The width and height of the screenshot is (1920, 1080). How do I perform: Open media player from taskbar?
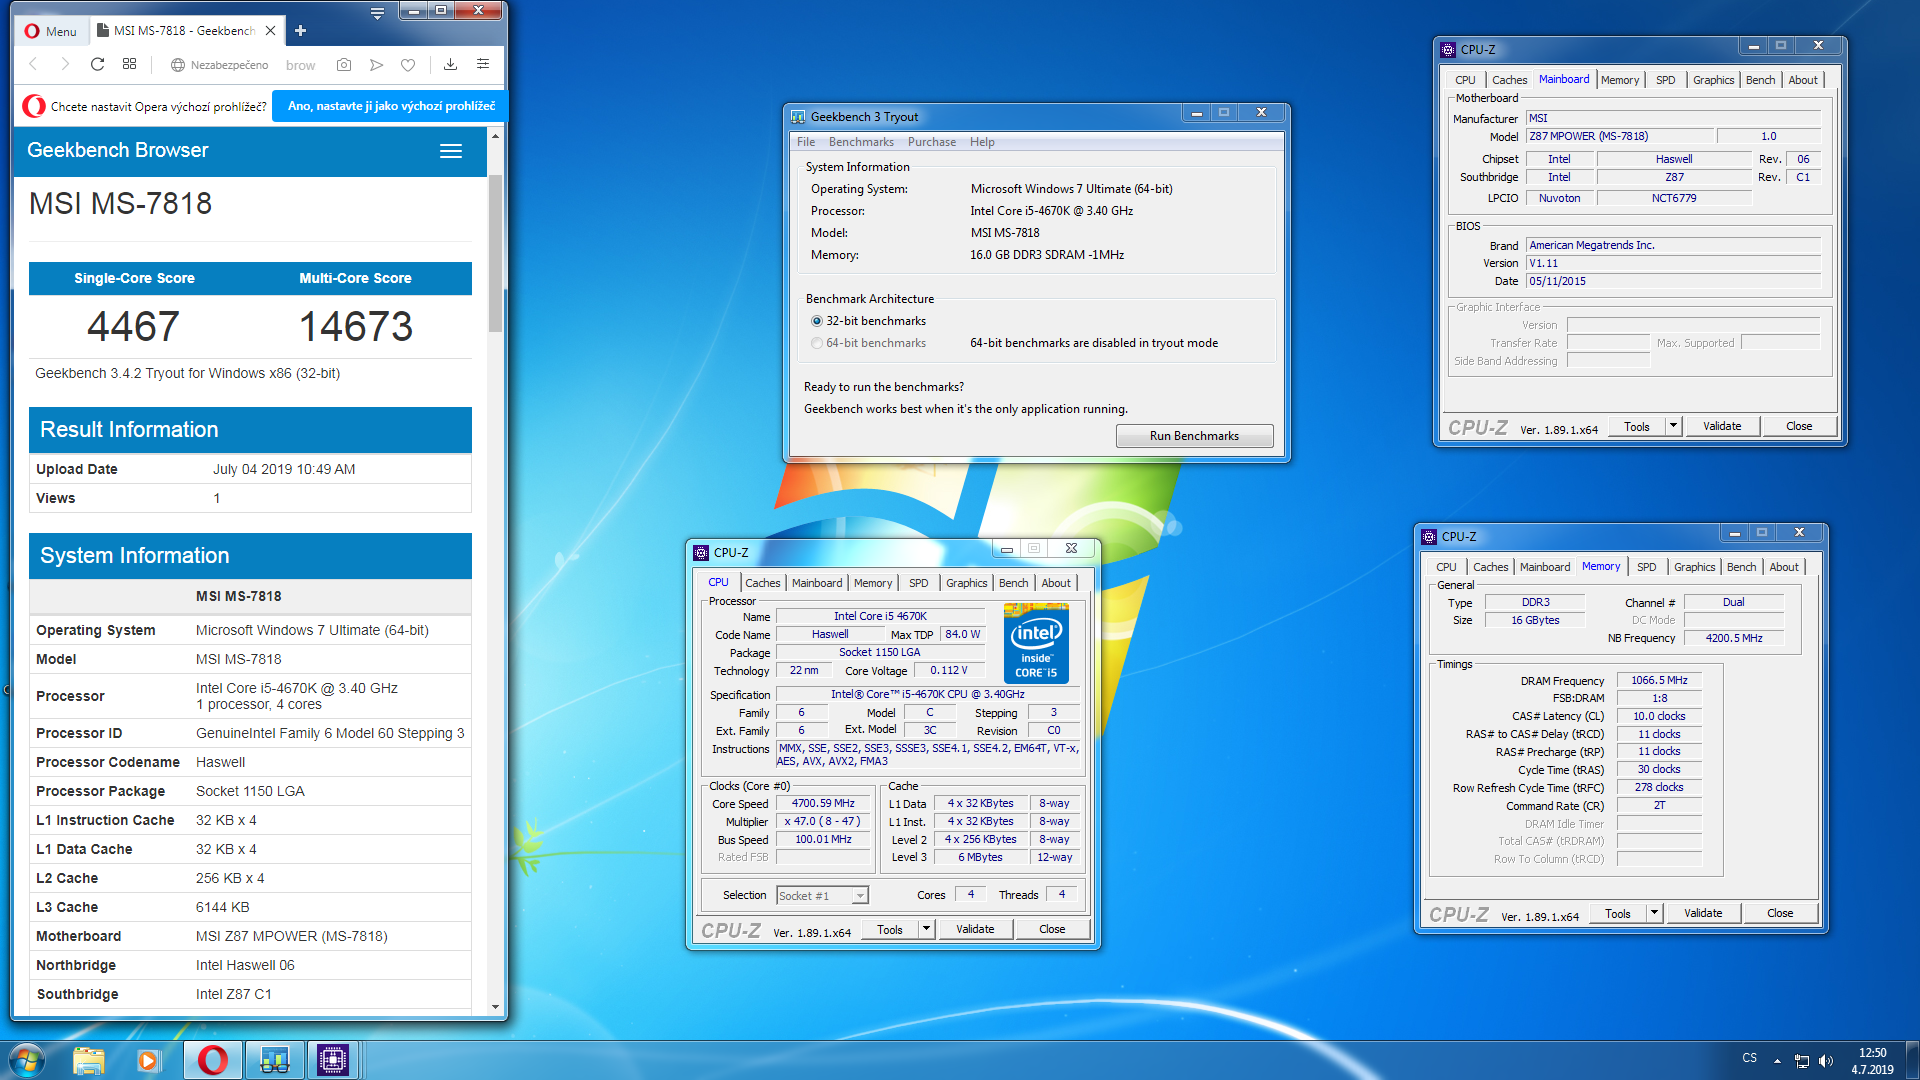(148, 1060)
